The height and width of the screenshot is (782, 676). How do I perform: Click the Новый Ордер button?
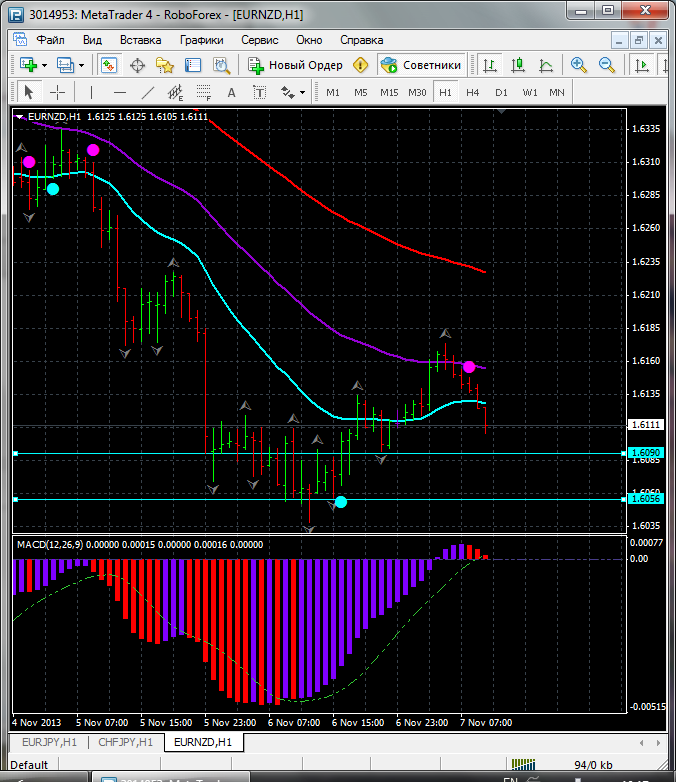(296, 65)
